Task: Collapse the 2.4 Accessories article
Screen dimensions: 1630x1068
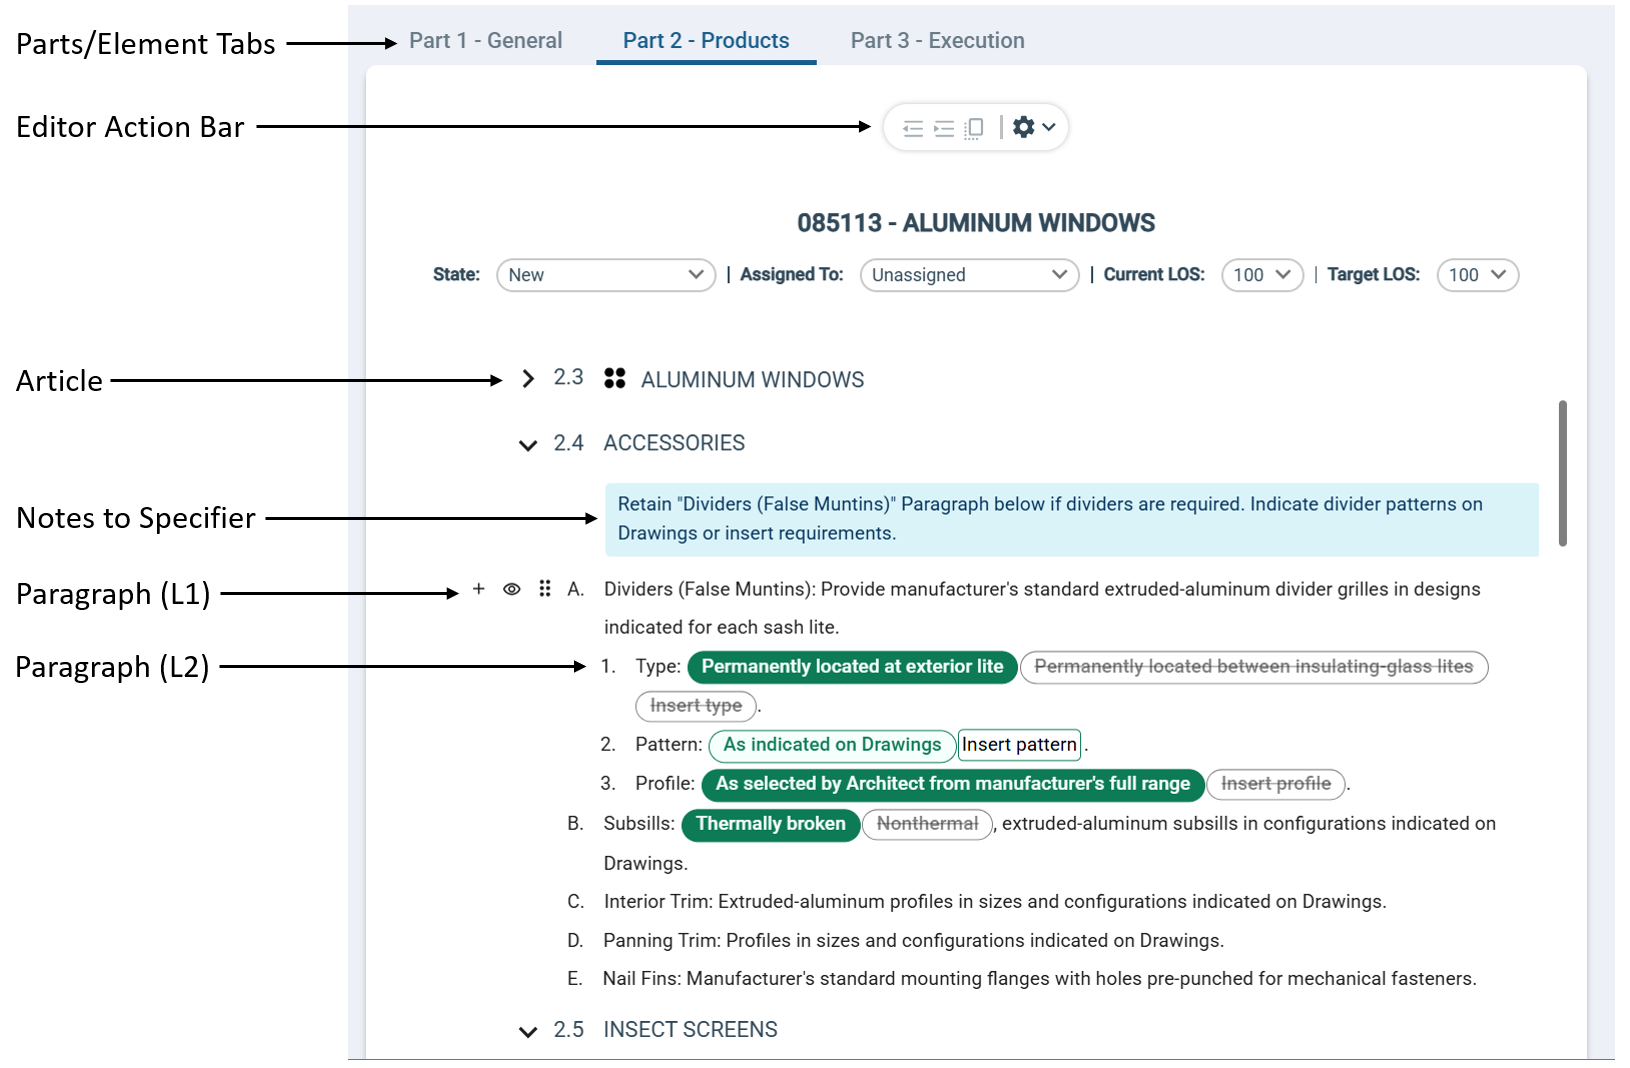Action: click(528, 445)
